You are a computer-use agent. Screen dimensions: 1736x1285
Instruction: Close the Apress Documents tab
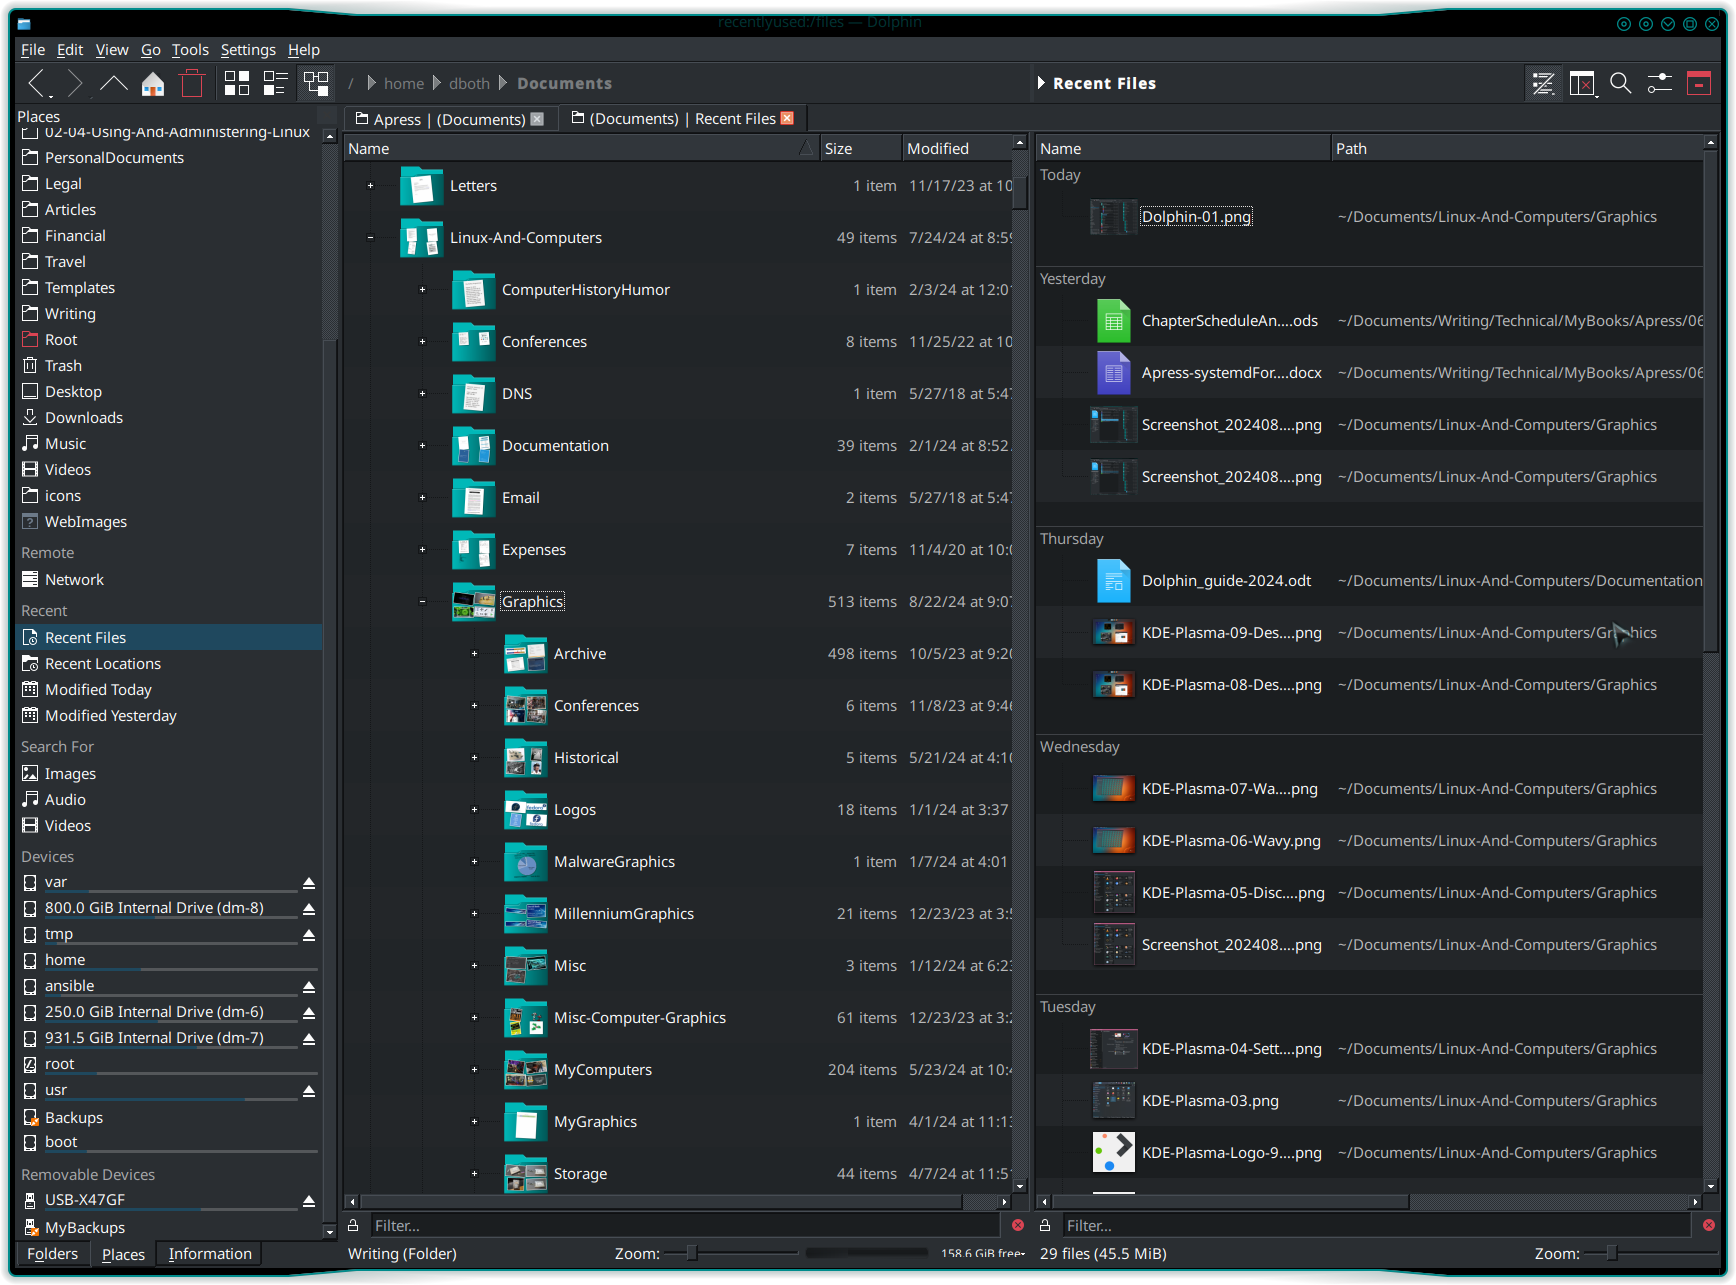click(537, 119)
